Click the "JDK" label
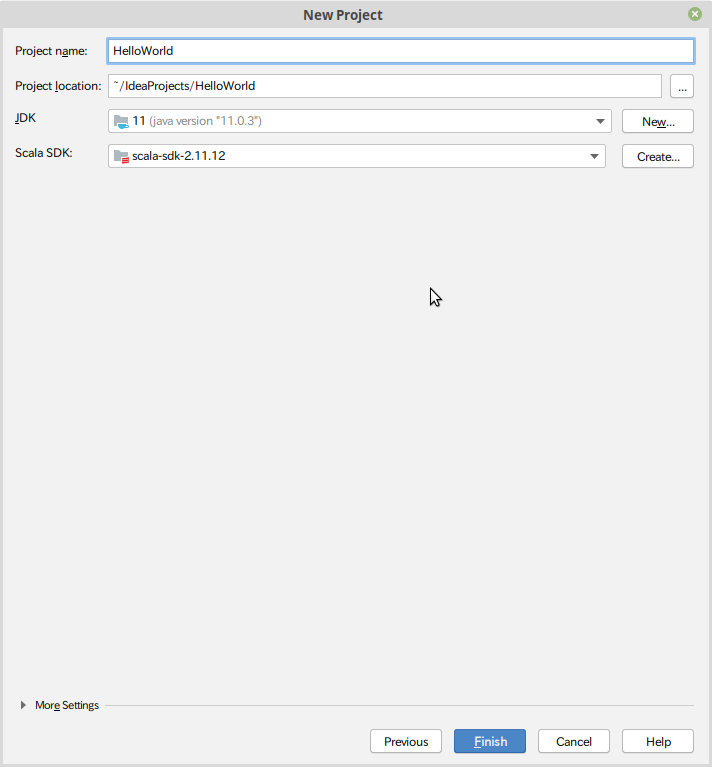 [x=25, y=118]
